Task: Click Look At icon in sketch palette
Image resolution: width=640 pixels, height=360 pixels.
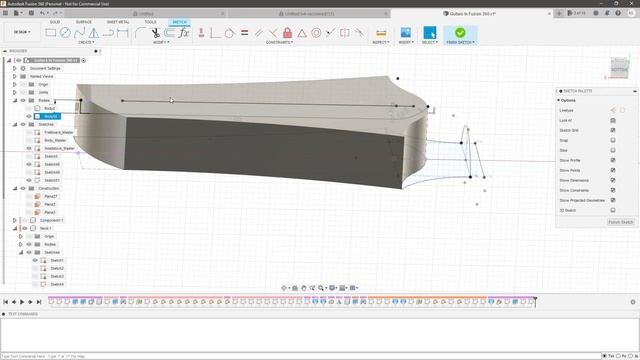Action: pos(613,120)
